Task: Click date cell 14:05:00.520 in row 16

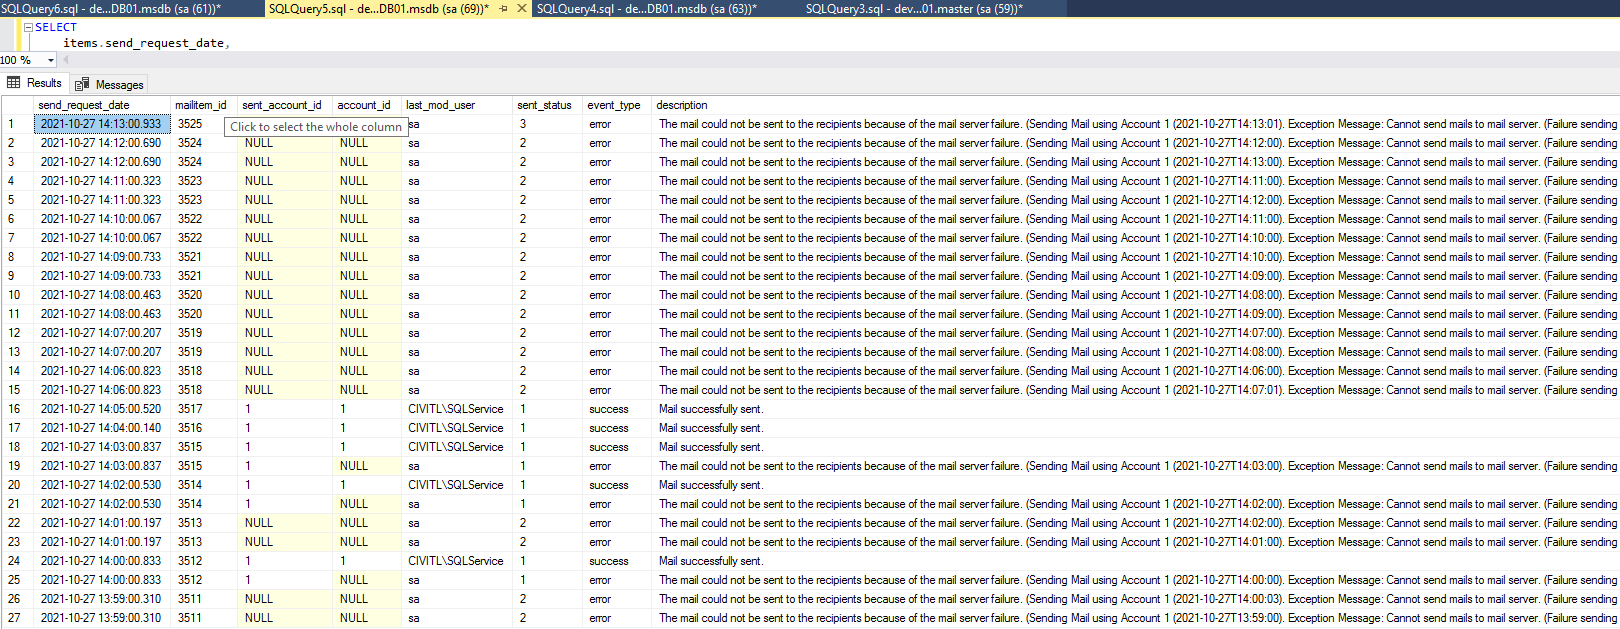Action: [x=102, y=409]
